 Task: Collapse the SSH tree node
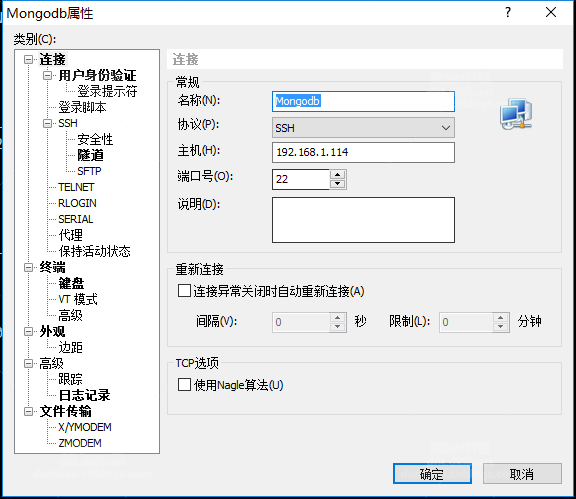47,123
